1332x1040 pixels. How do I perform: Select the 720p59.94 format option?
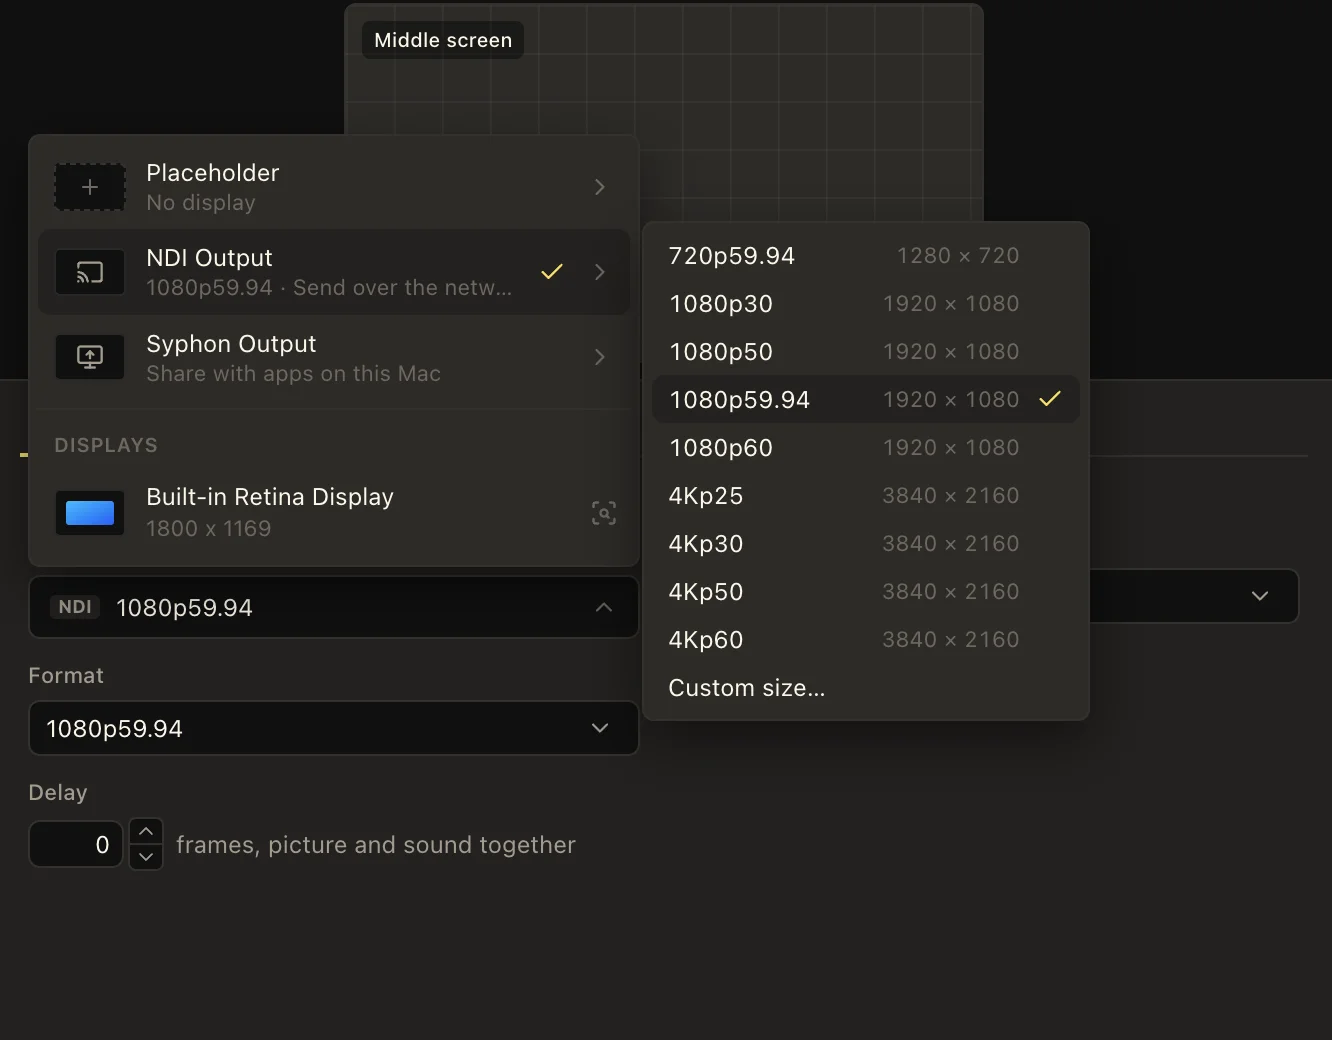point(866,256)
